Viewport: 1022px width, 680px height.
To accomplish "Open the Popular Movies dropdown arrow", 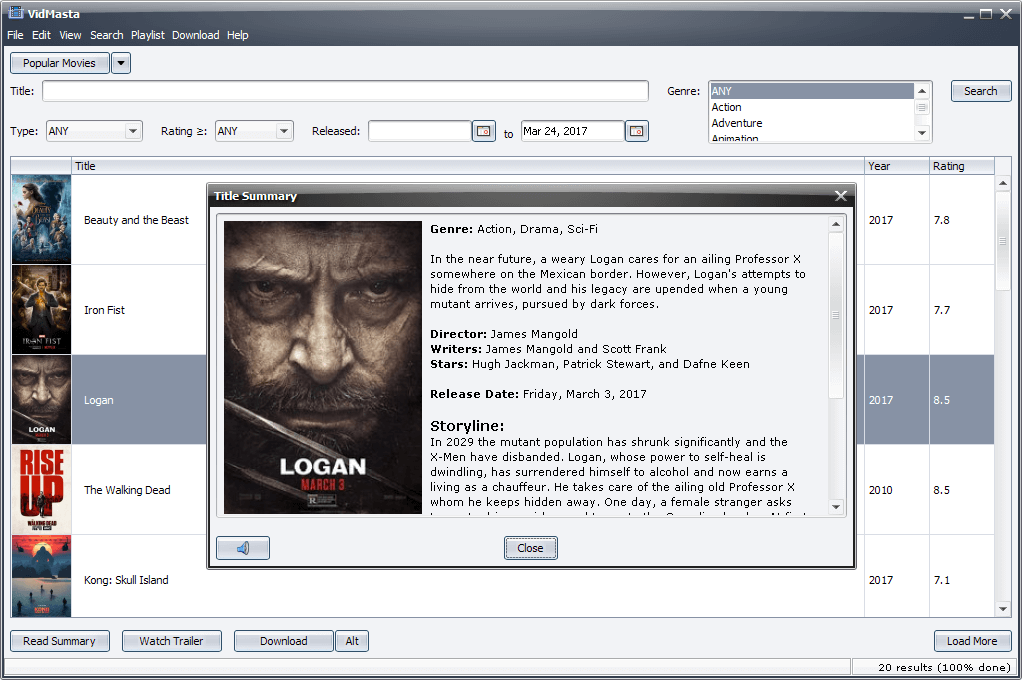I will [120, 62].
